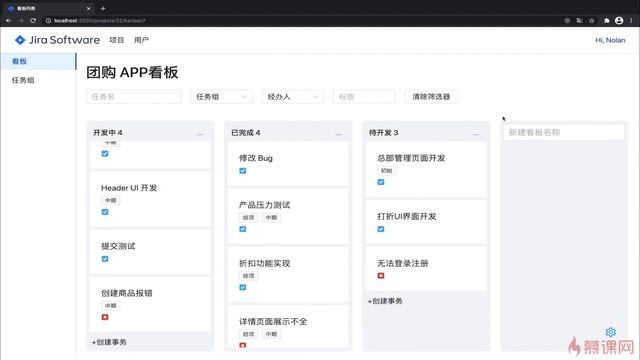640x360 pixels.
Task: Open the 产品压力测试 task card
Action: (x=288, y=216)
